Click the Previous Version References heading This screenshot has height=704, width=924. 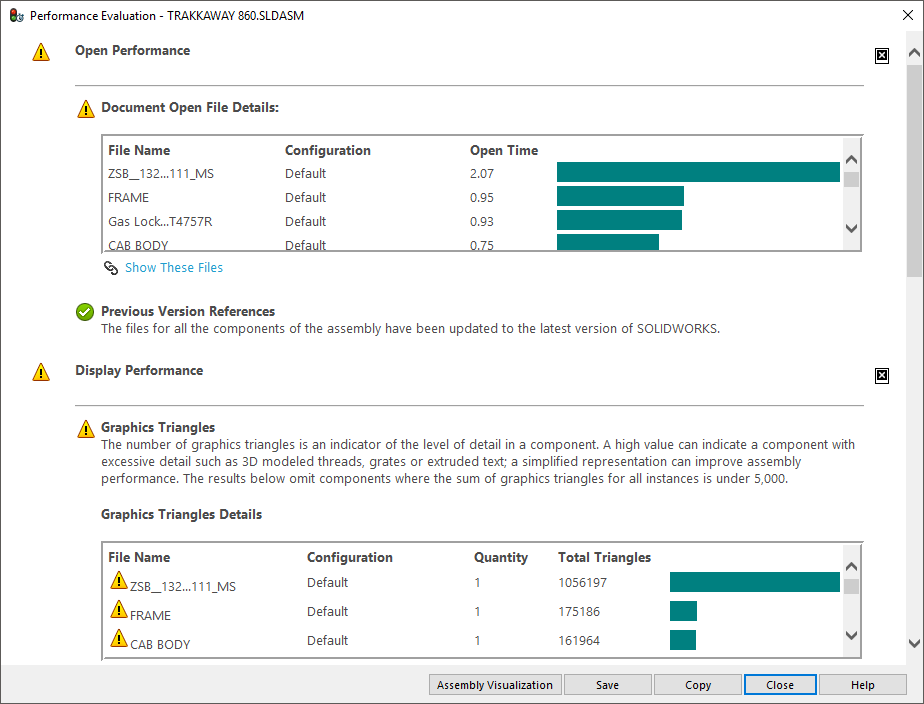(188, 311)
